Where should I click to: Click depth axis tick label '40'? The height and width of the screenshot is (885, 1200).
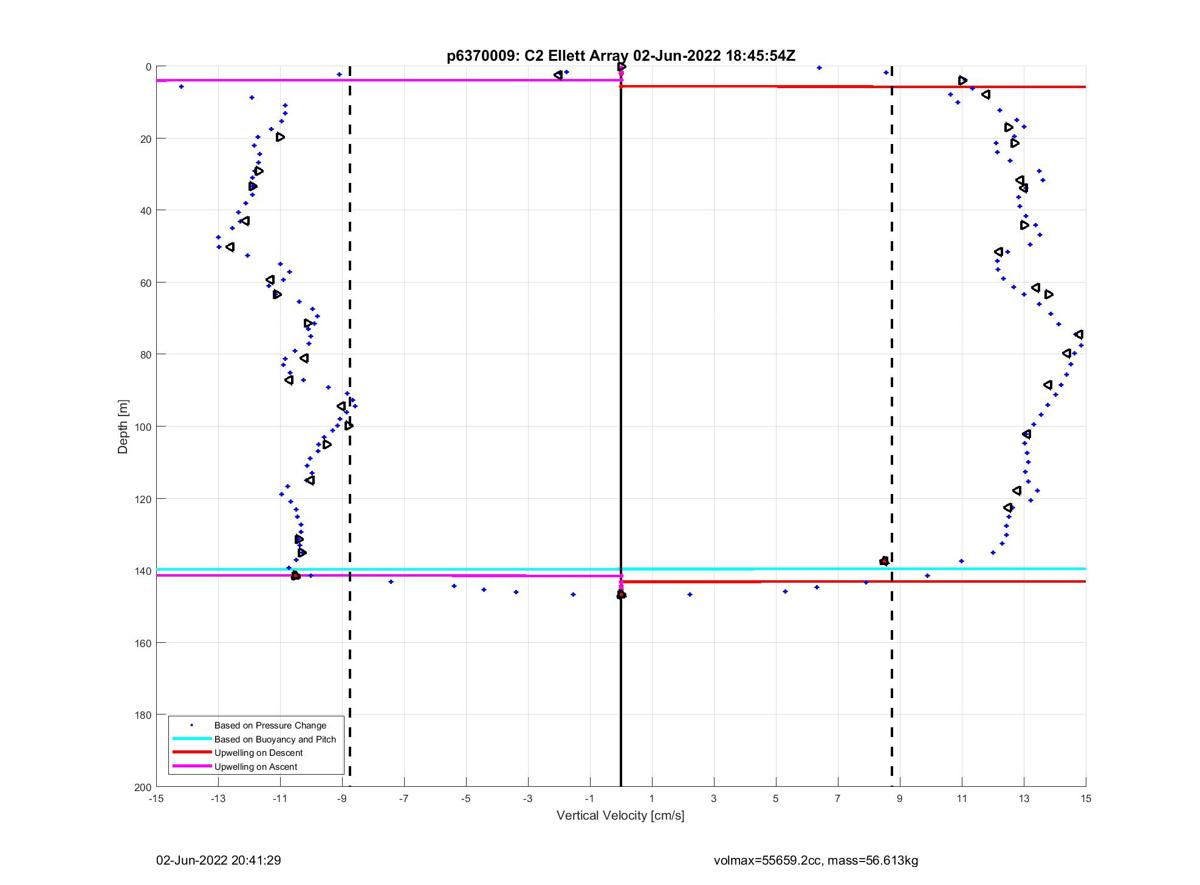[x=145, y=211]
